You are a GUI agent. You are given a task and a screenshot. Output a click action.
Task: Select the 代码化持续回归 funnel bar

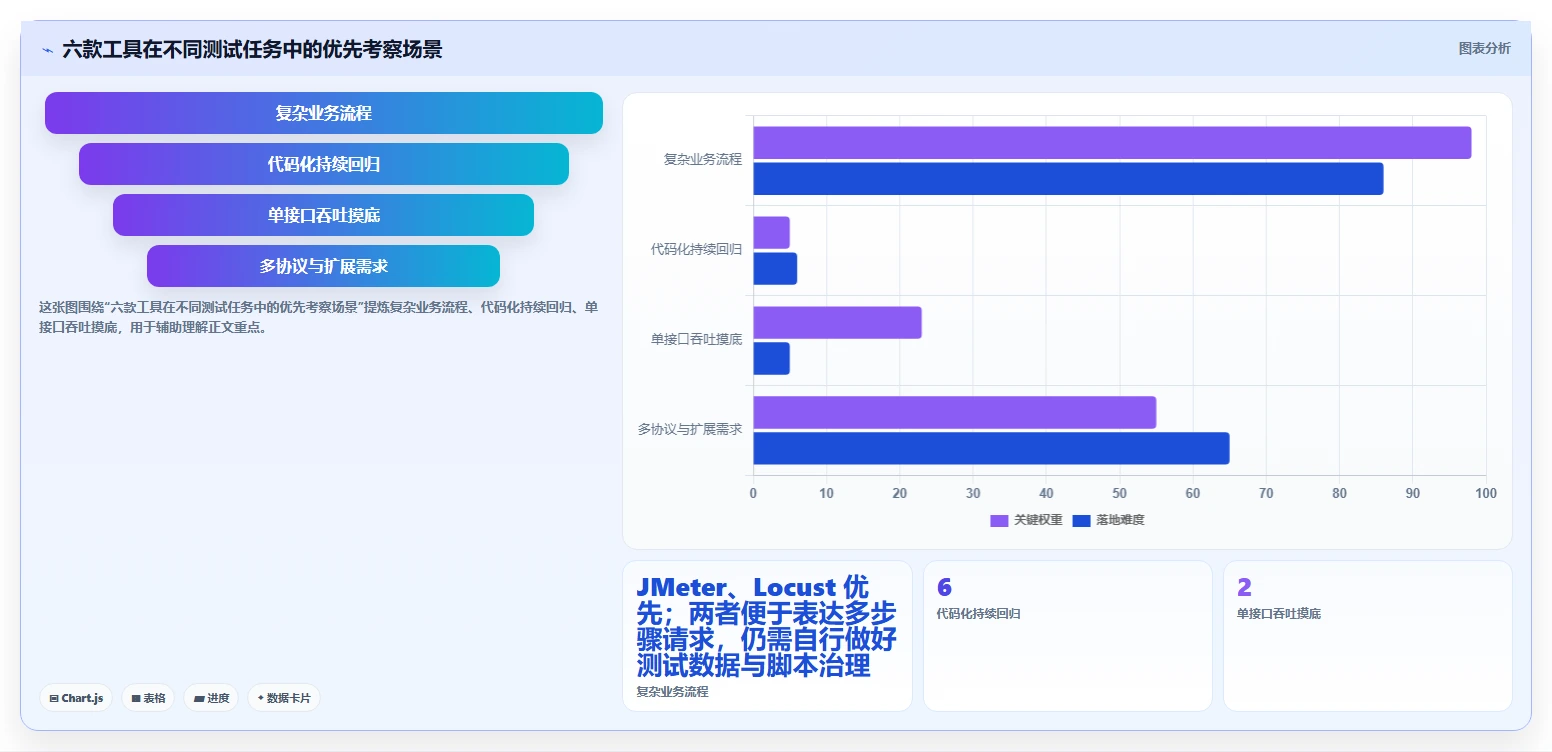[324, 164]
